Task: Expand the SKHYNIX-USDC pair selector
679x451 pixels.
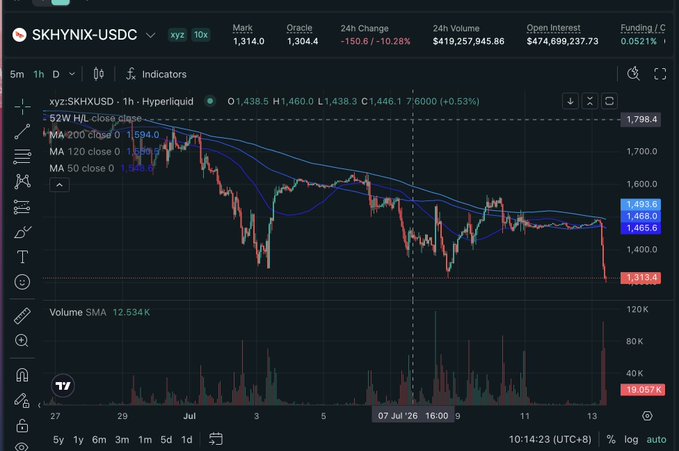Action: point(150,35)
